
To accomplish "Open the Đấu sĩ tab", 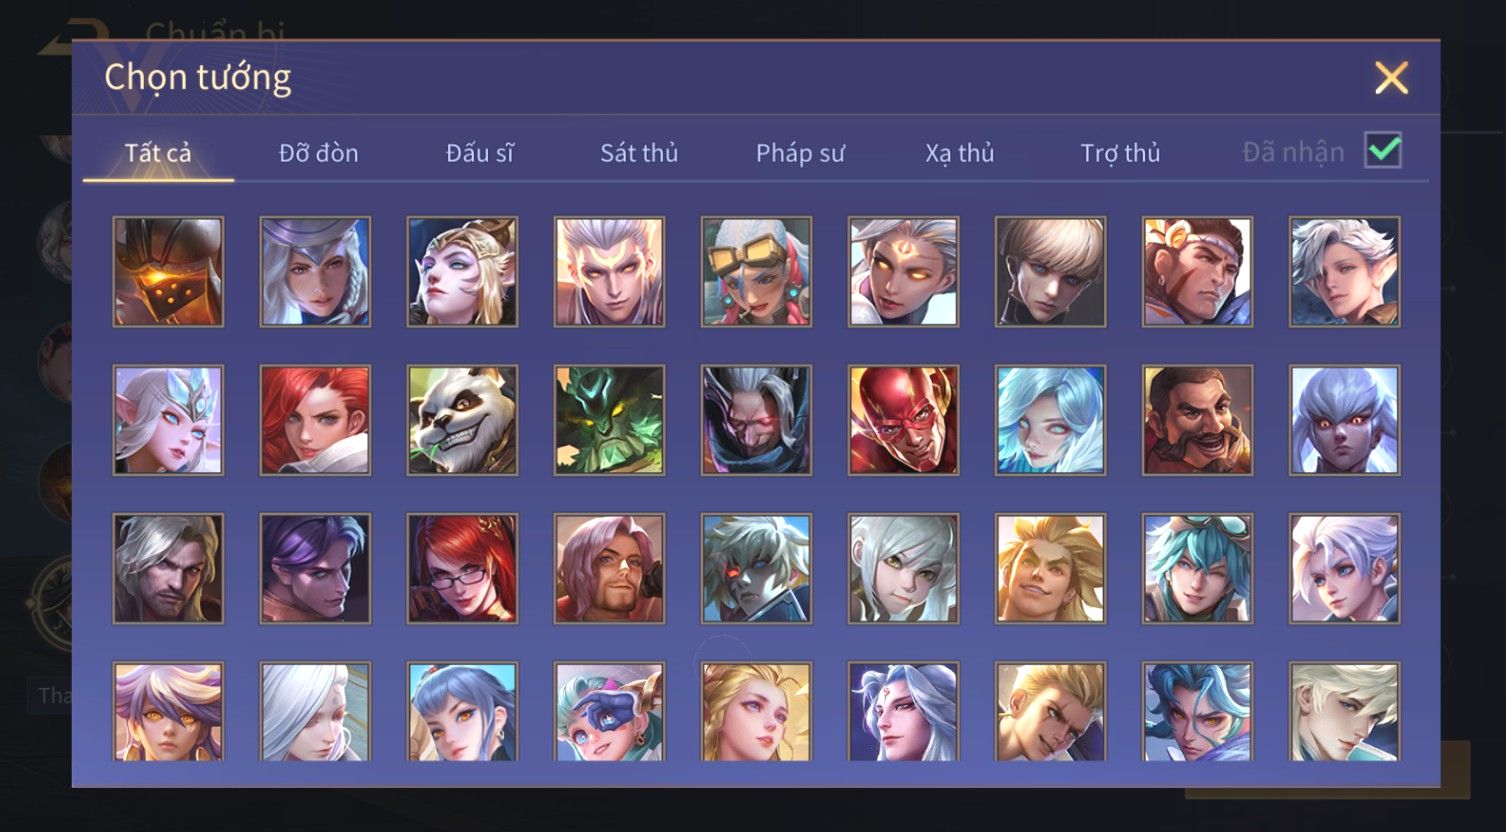I will (x=480, y=153).
